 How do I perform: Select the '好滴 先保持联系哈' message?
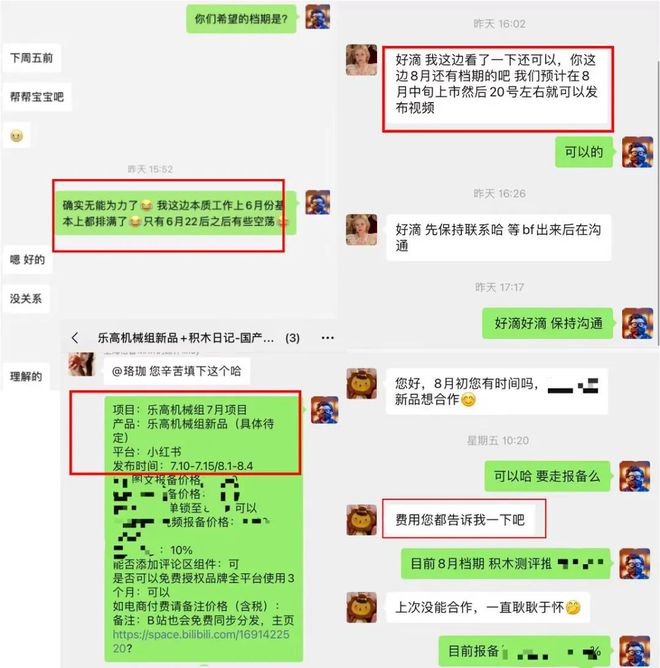499,238
